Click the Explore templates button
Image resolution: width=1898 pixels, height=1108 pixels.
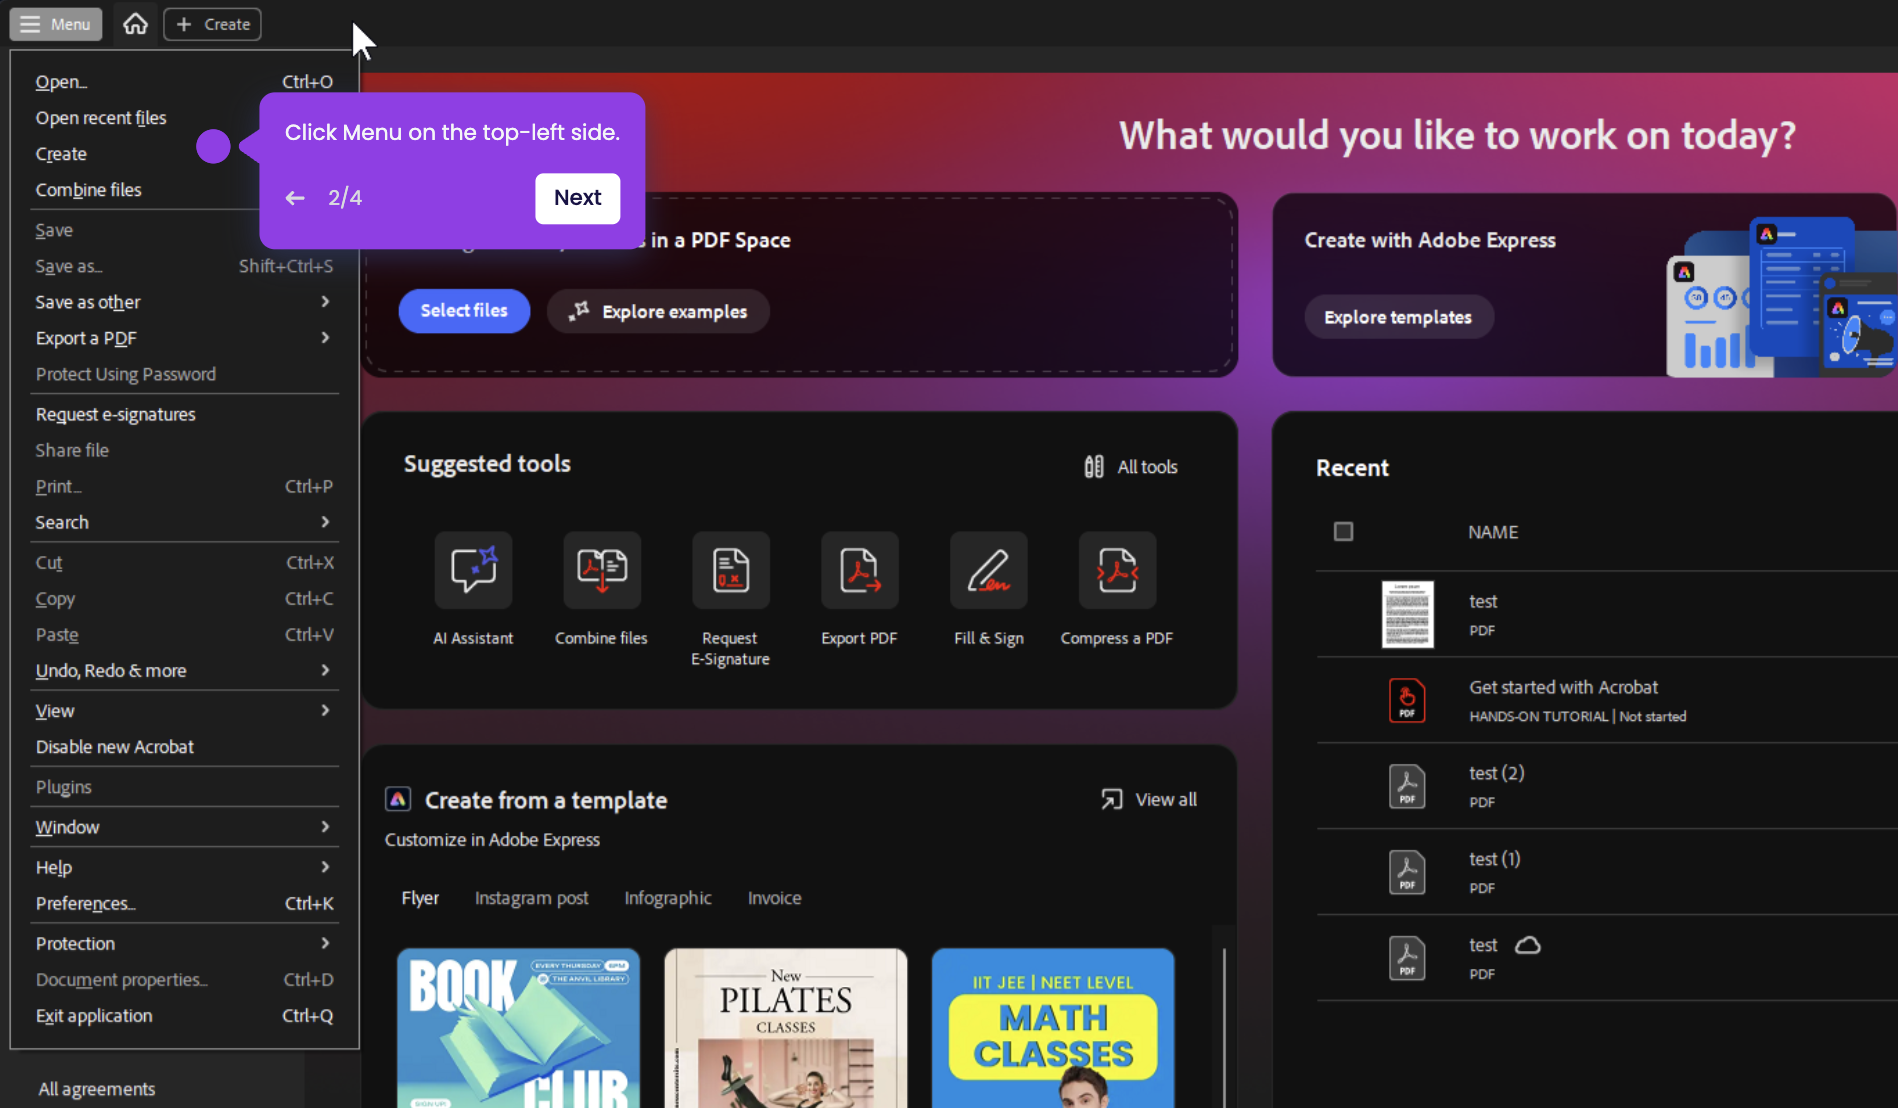point(1398,317)
